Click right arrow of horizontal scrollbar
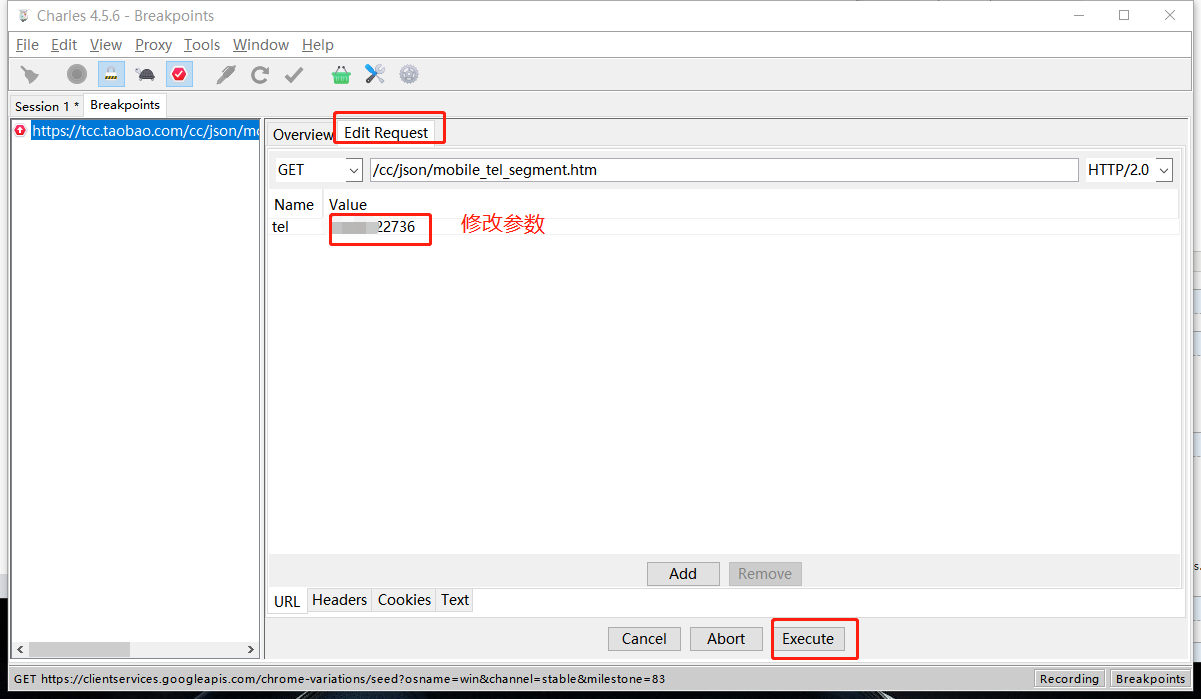Image resolution: width=1201 pixels, height=699 pixels. coord(251,649)
